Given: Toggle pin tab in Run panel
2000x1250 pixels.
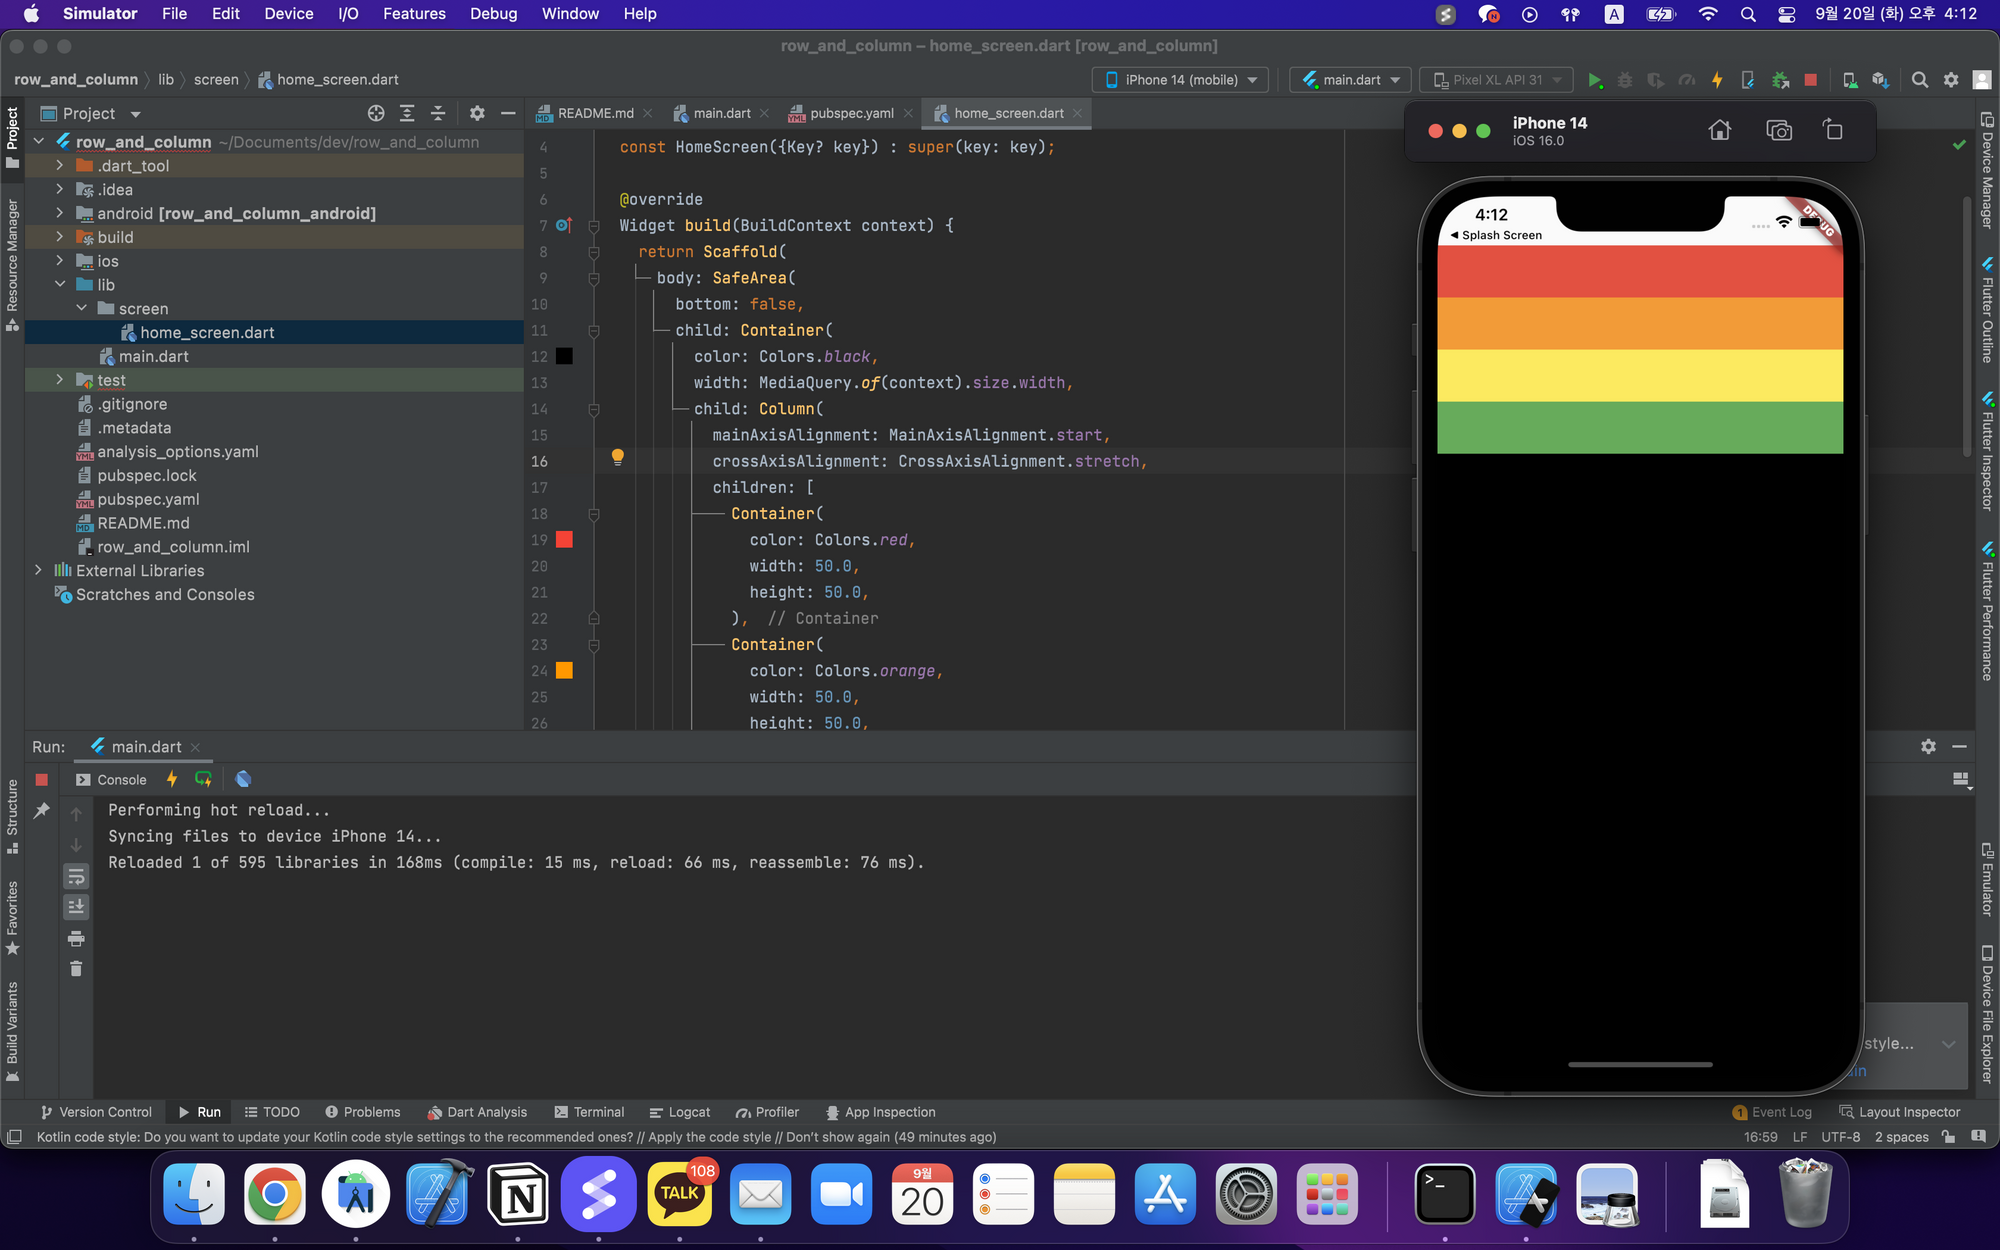Looking at the screenshot, I should click(42, 811).
